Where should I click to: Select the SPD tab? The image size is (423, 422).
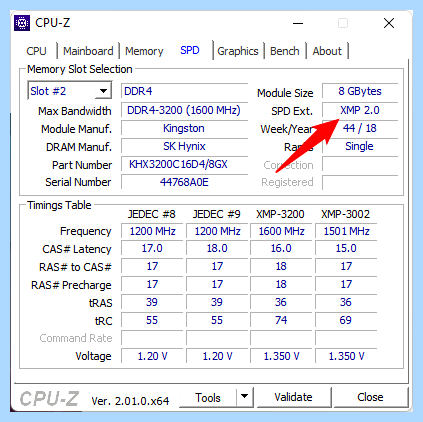(190, 50)
